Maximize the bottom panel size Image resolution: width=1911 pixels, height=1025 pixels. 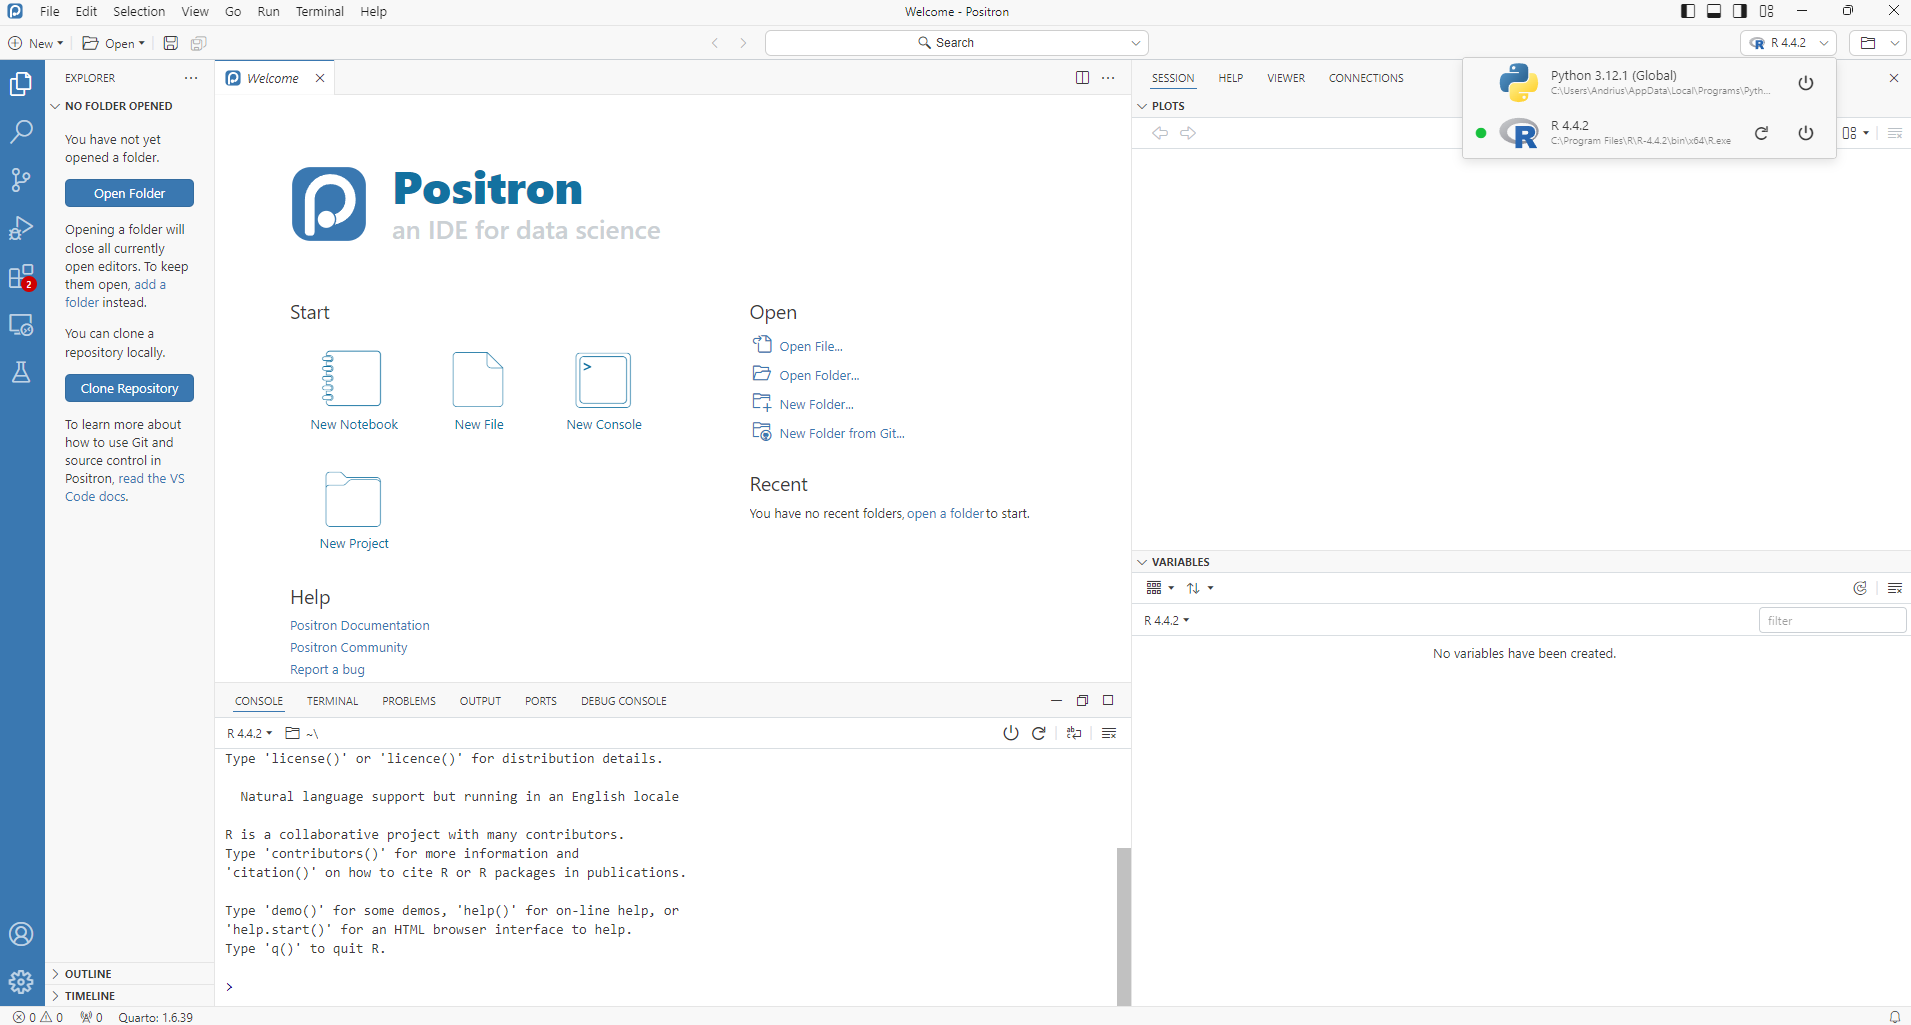click(1108, 701)
